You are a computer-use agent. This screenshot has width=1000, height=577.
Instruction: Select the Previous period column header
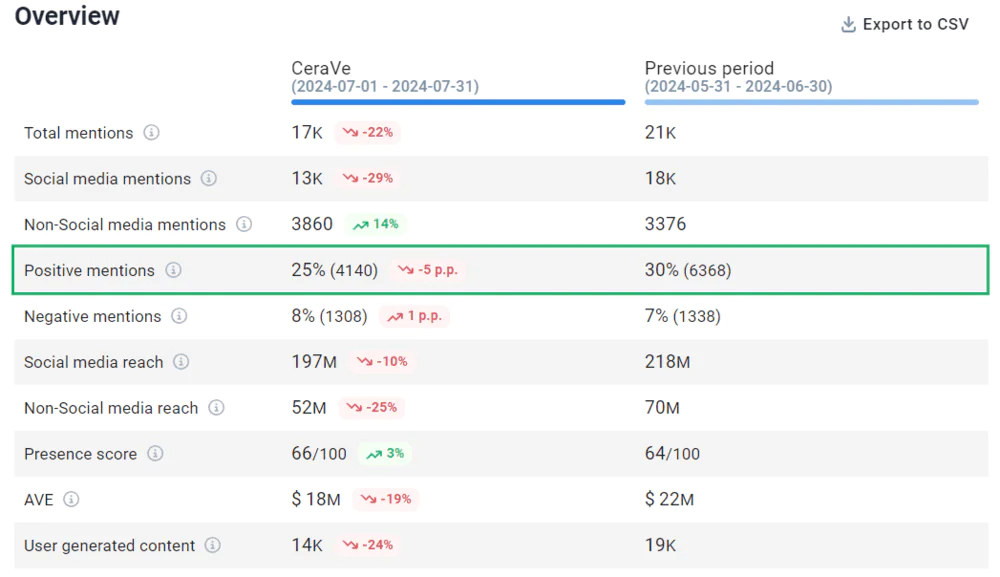point(709,68)
